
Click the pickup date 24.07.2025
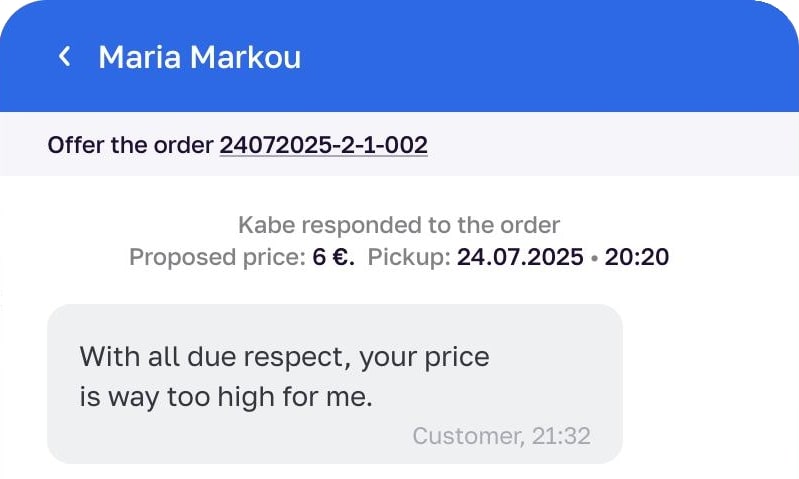click(520, 257)
